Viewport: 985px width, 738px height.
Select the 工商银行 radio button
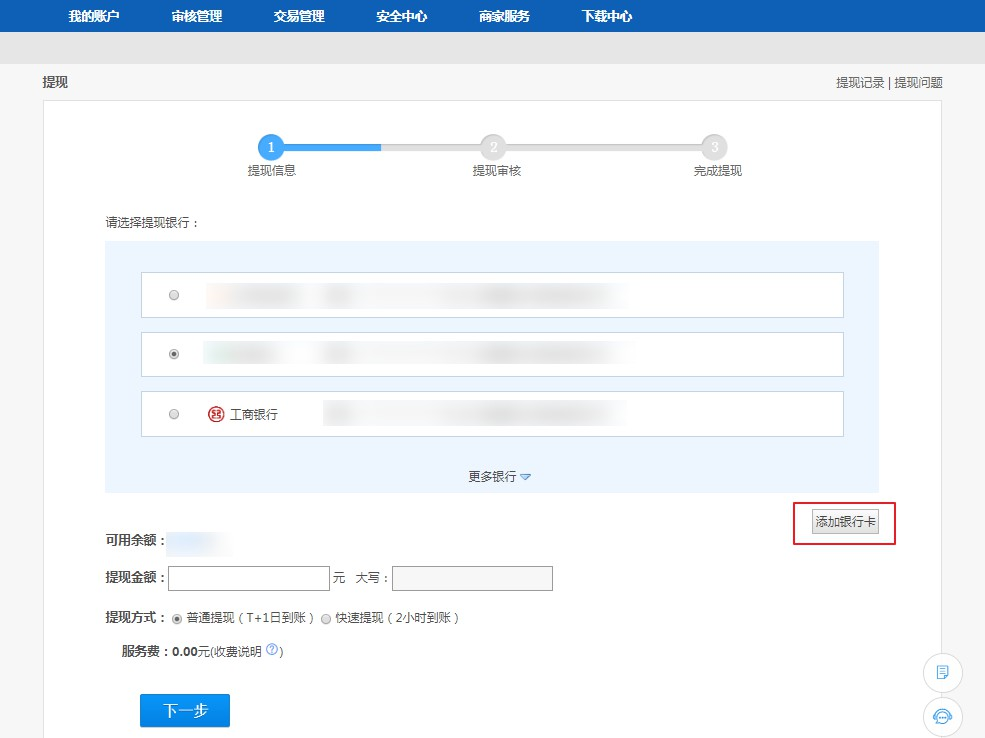[x=174, y=414]
